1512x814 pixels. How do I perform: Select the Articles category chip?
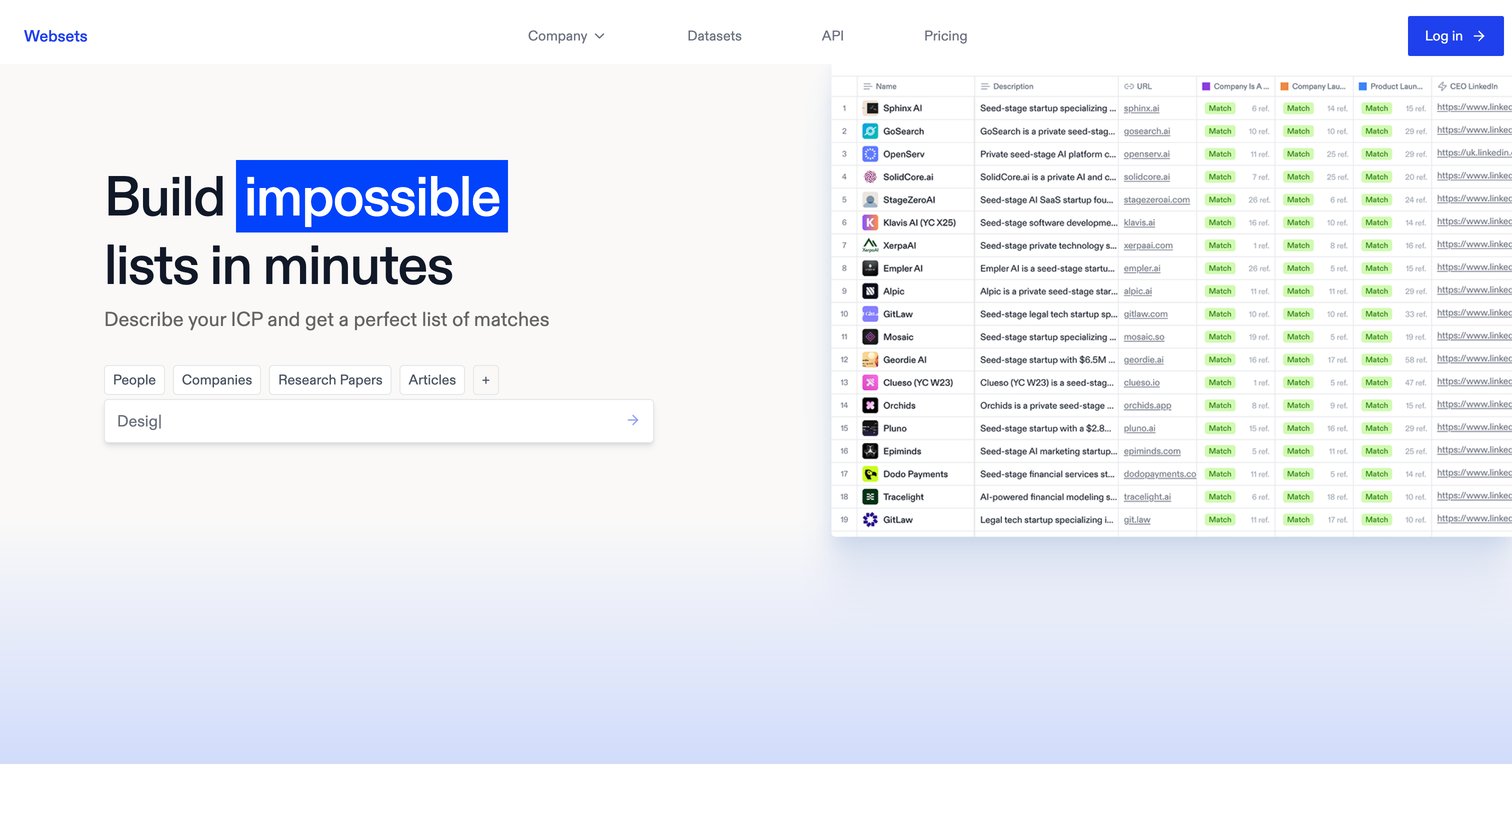[x=432, y=380]
